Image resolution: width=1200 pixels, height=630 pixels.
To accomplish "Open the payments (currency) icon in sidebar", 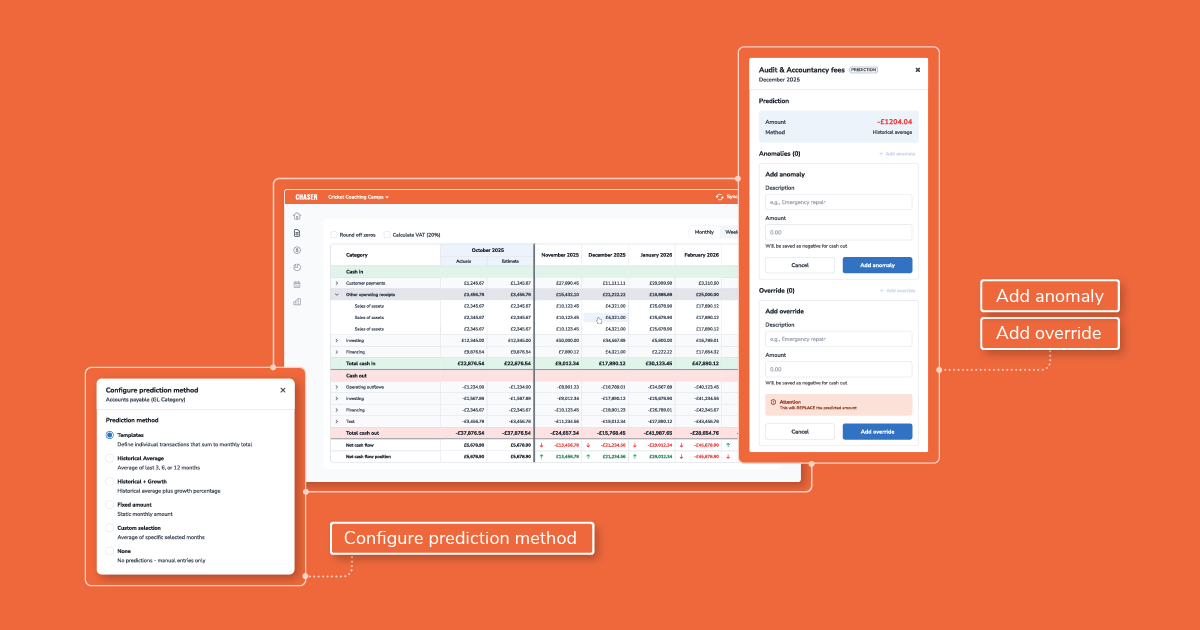I will (297, 250).
